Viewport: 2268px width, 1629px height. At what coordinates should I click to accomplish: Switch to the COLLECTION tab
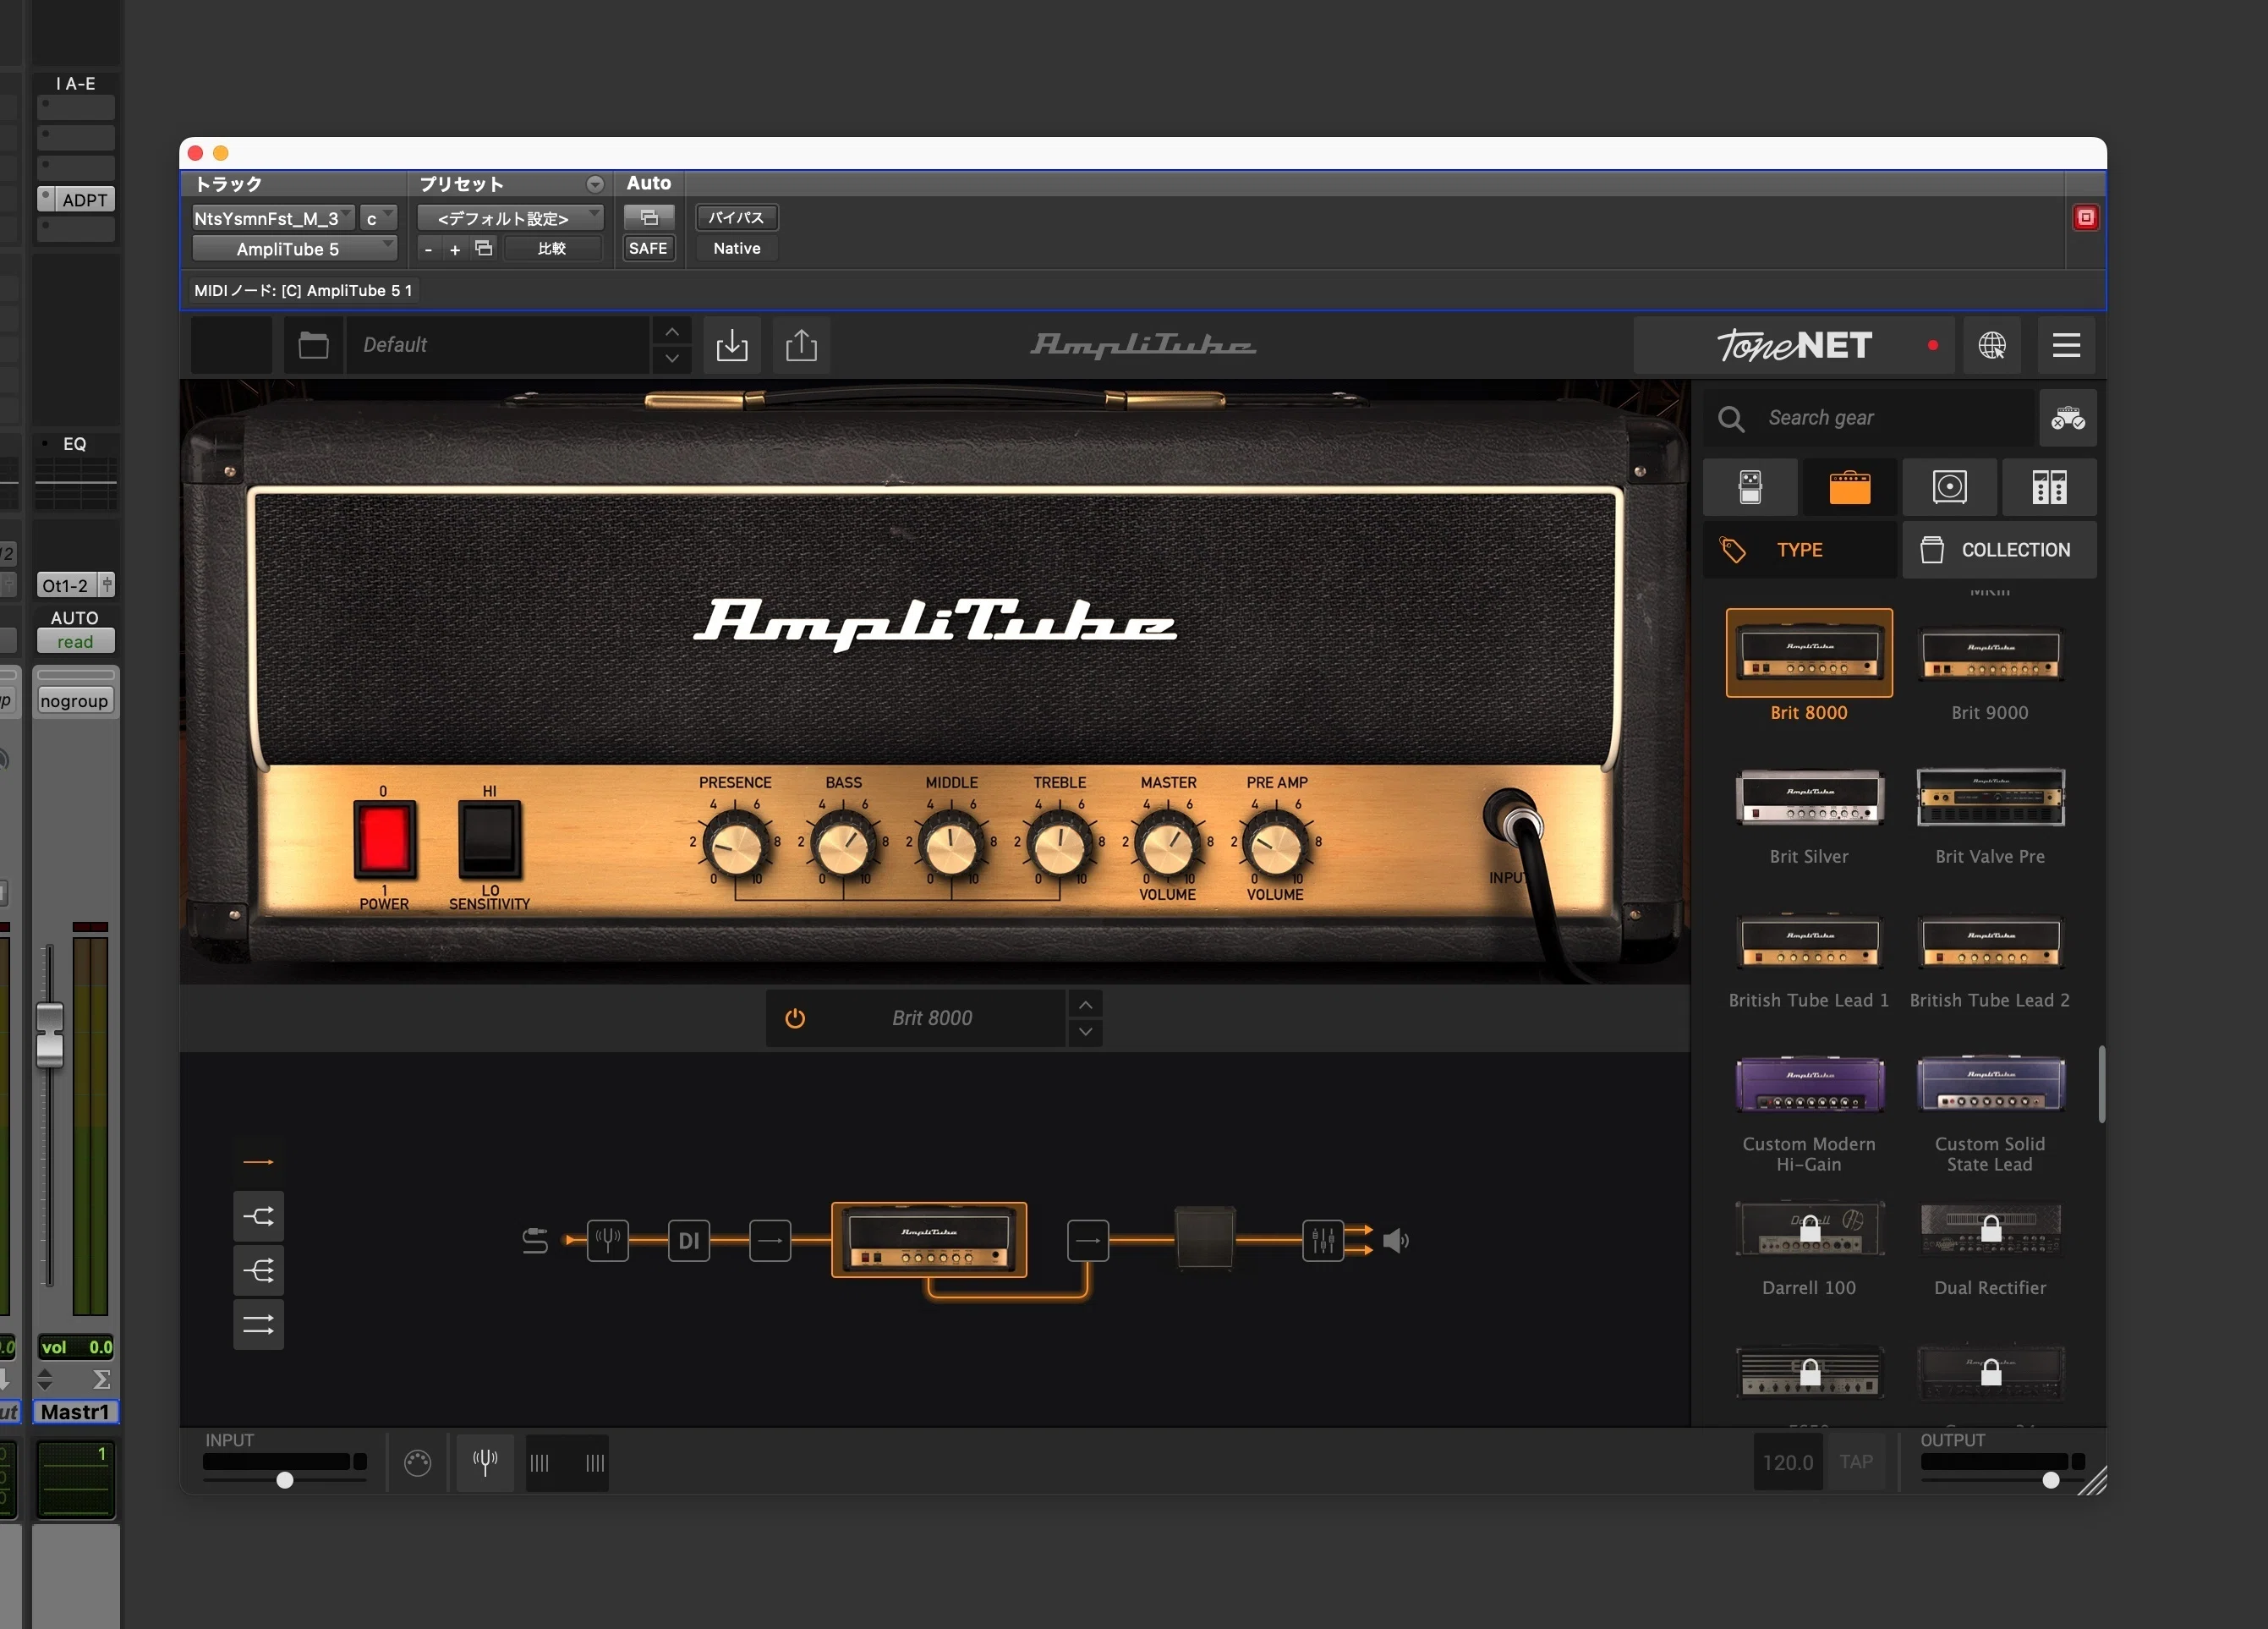click(x=1999, y=550)
